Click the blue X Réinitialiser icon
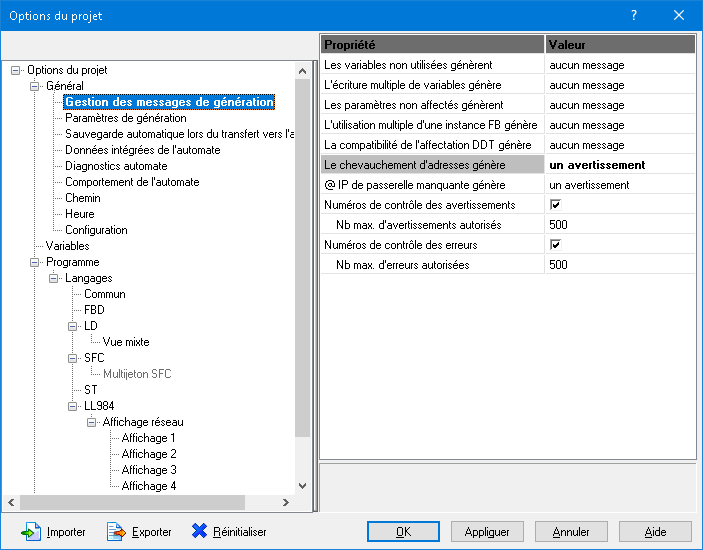703x550 pixels. pos(200,532)
